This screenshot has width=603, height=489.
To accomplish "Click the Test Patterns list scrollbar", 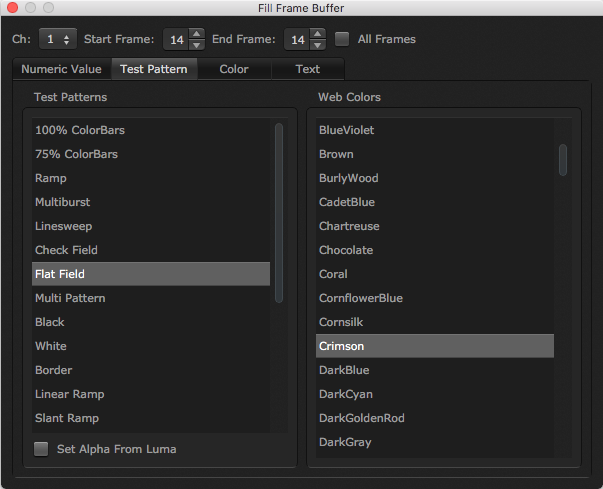I will coord(279,210).
